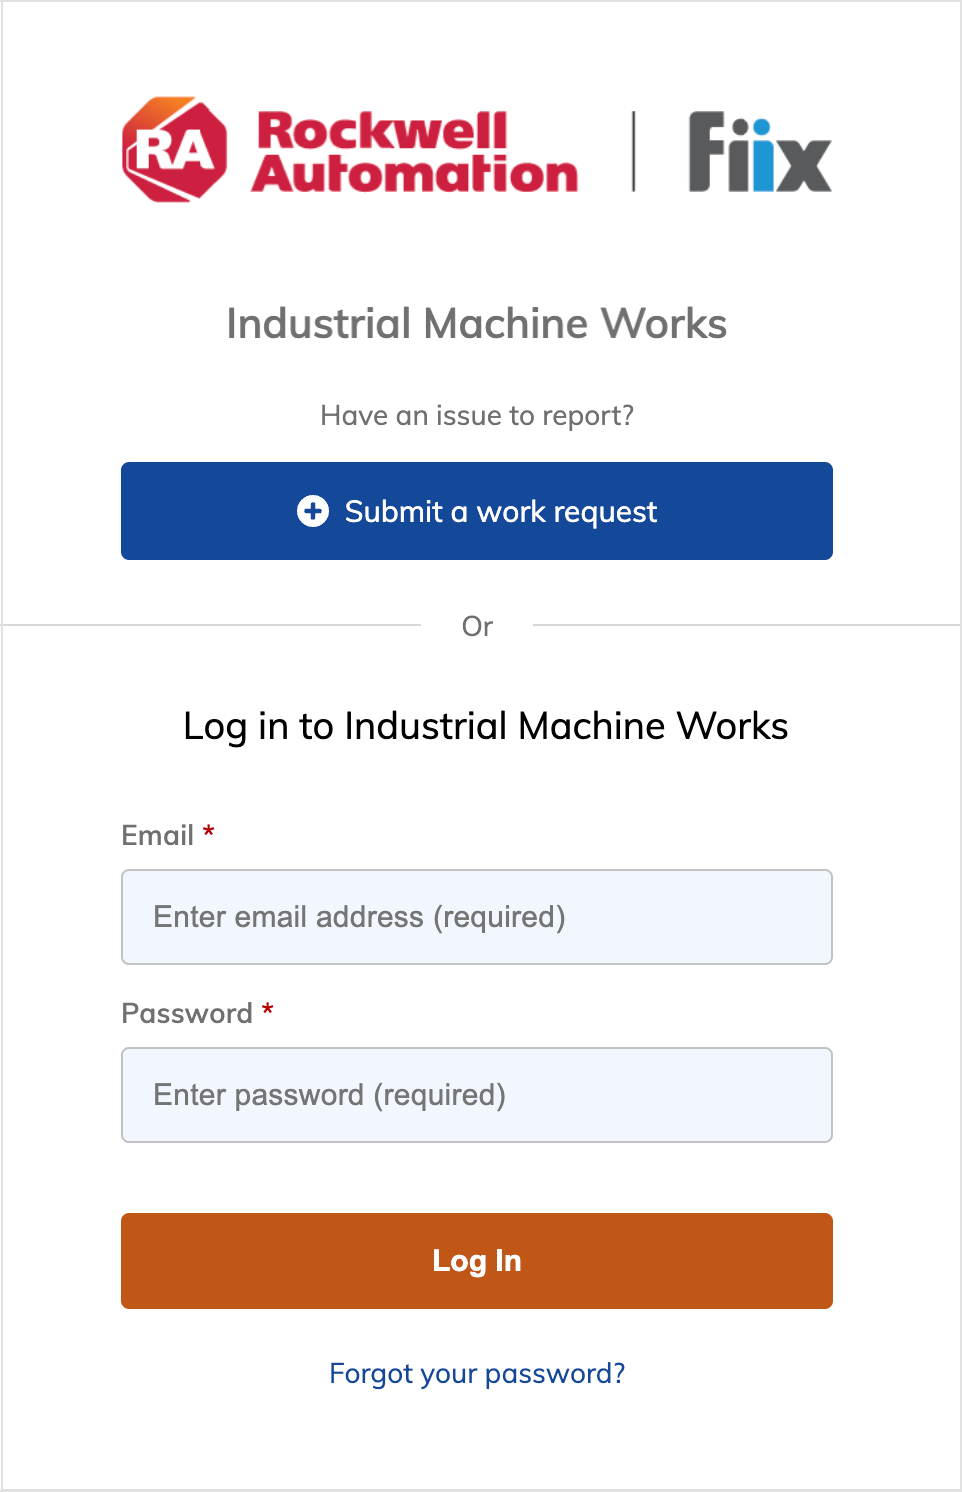Click the plus circle icon
962x1492 pixels.
(x=313, y=511)
